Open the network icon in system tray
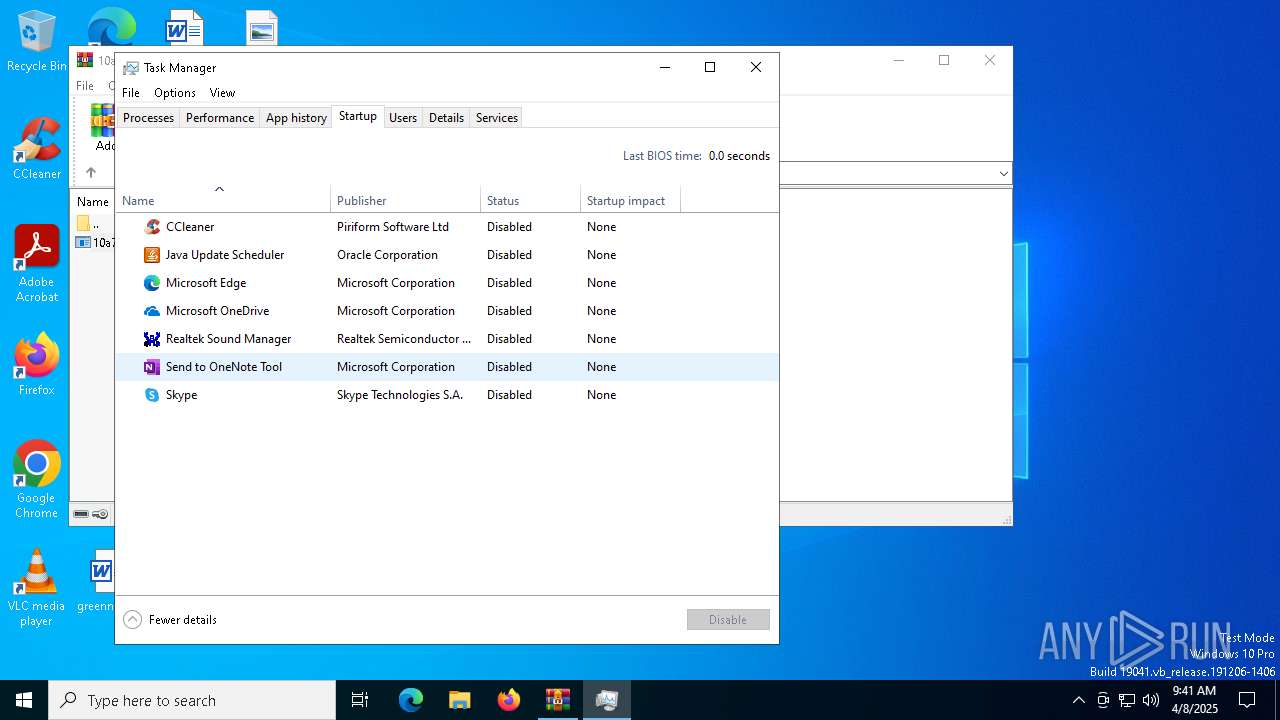1280x720 pixels. 1127,700
